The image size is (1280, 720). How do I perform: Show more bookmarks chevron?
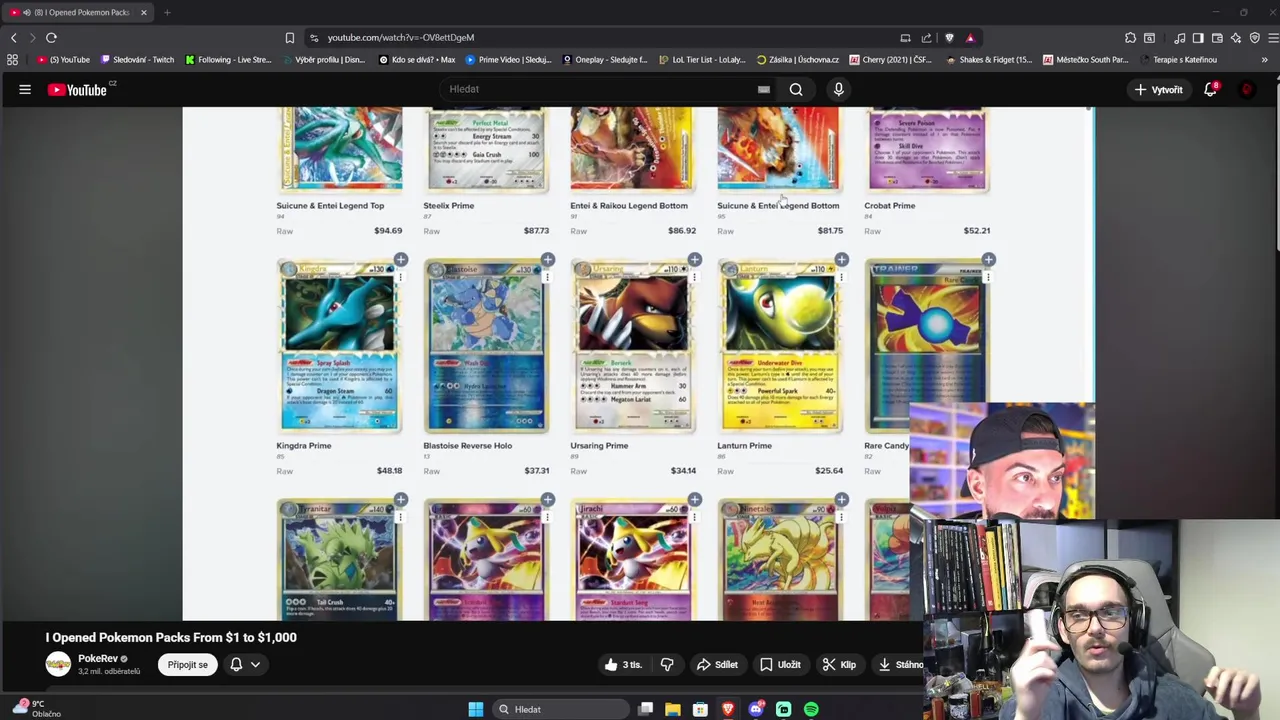pos(1264,60)
